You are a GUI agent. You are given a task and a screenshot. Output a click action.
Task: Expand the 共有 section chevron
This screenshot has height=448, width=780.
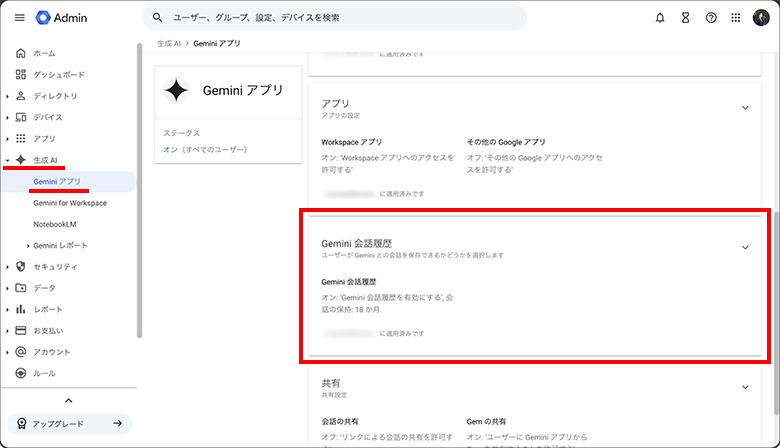click(745, 387)
